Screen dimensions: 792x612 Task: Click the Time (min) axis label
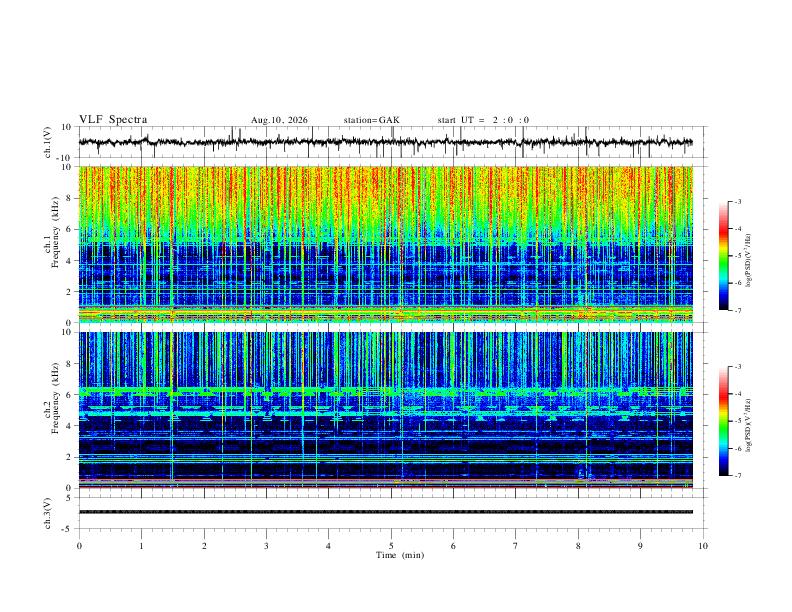(400, 555)
